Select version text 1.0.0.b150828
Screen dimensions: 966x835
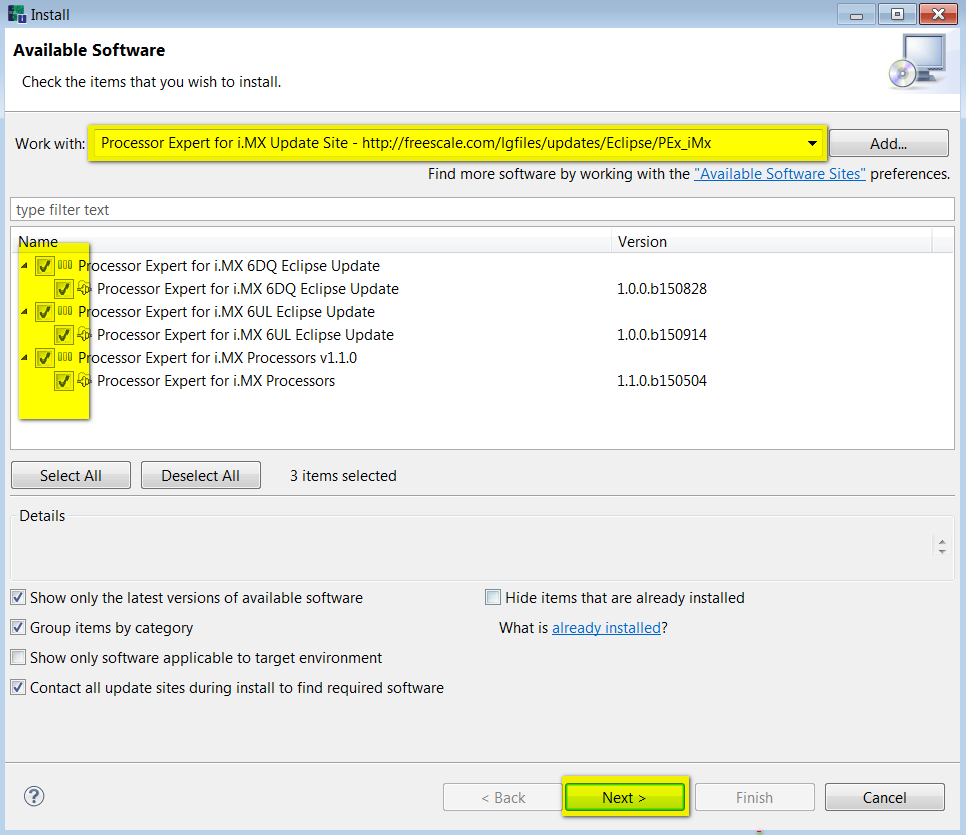point(662,289)
